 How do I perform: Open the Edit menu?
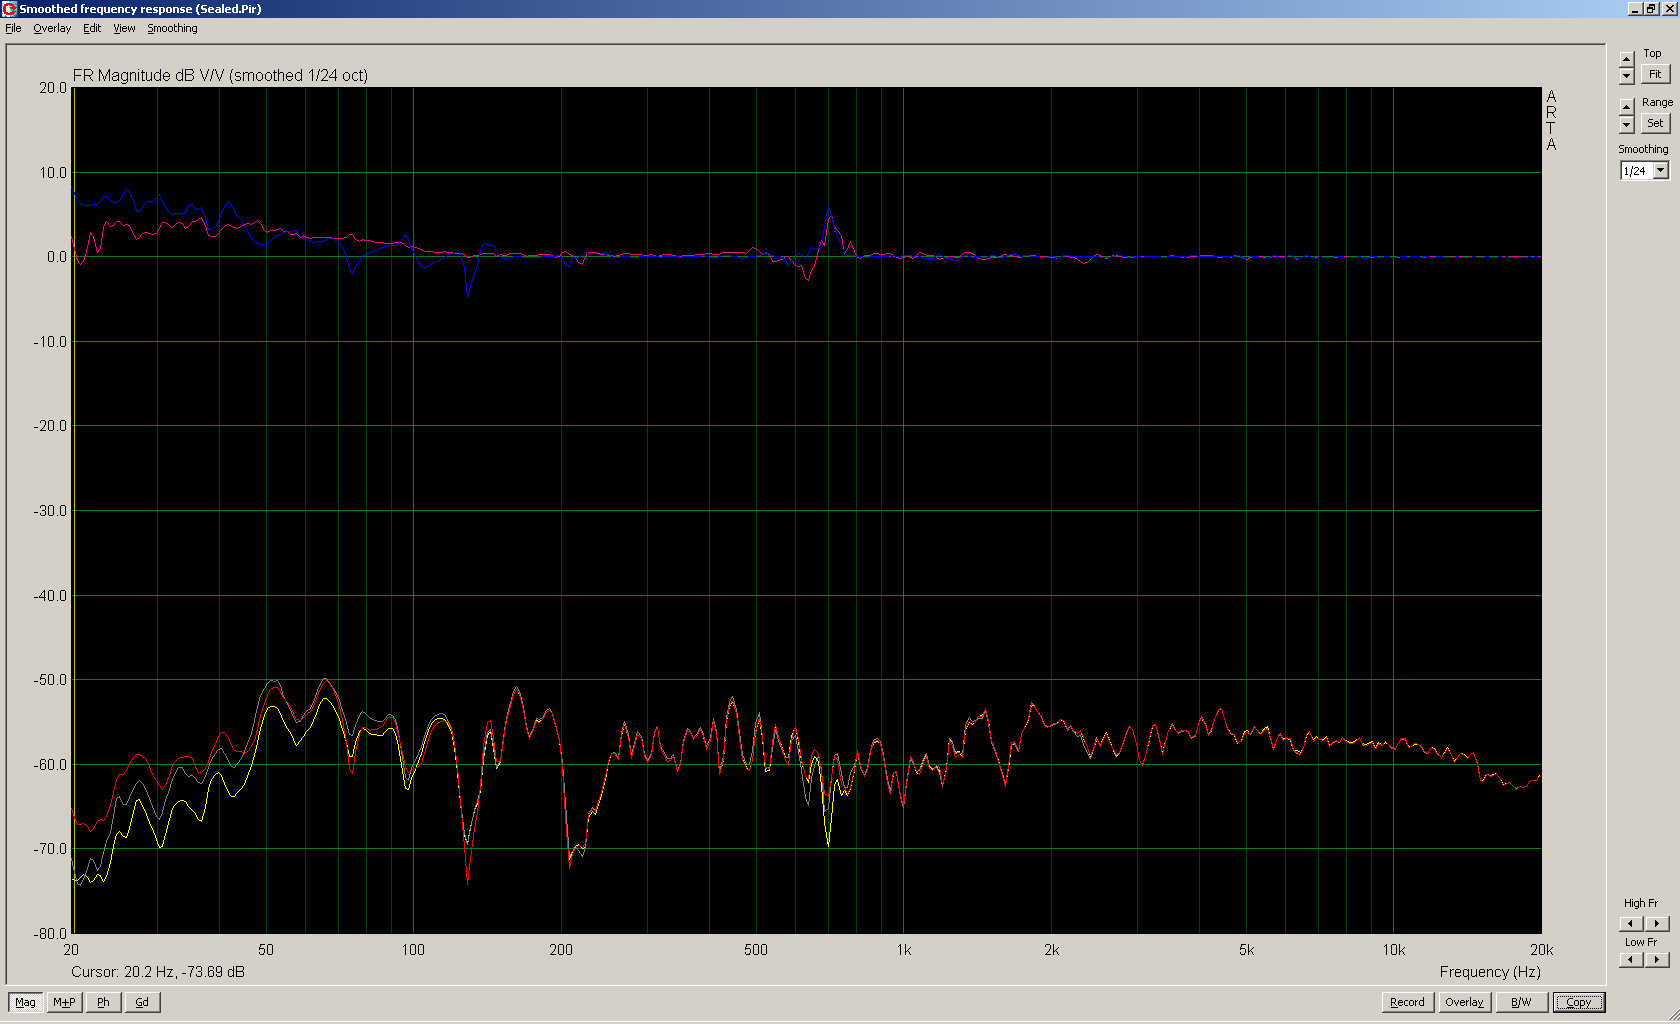pos(92,28)
